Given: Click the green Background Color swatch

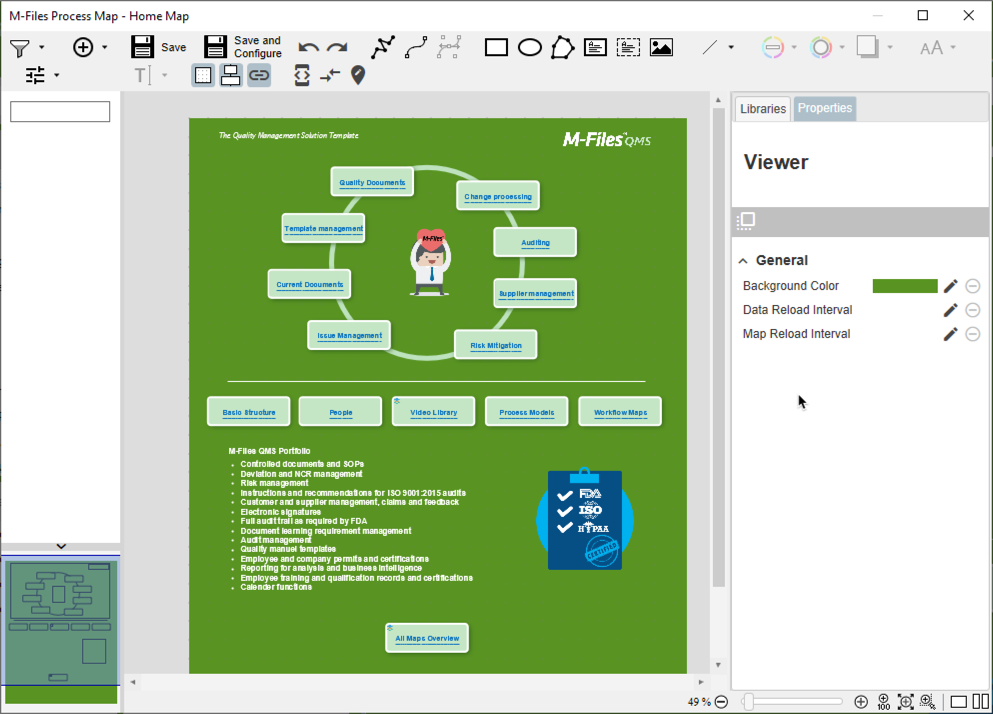Looking at the screenshot, I should [904, 286].
